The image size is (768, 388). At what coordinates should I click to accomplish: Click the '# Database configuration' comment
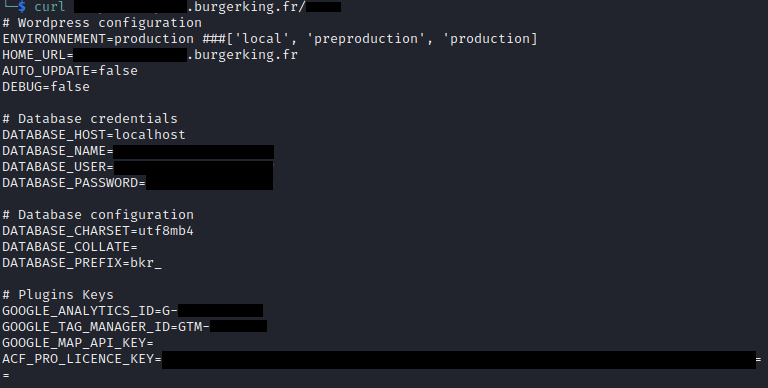point(98,215)
